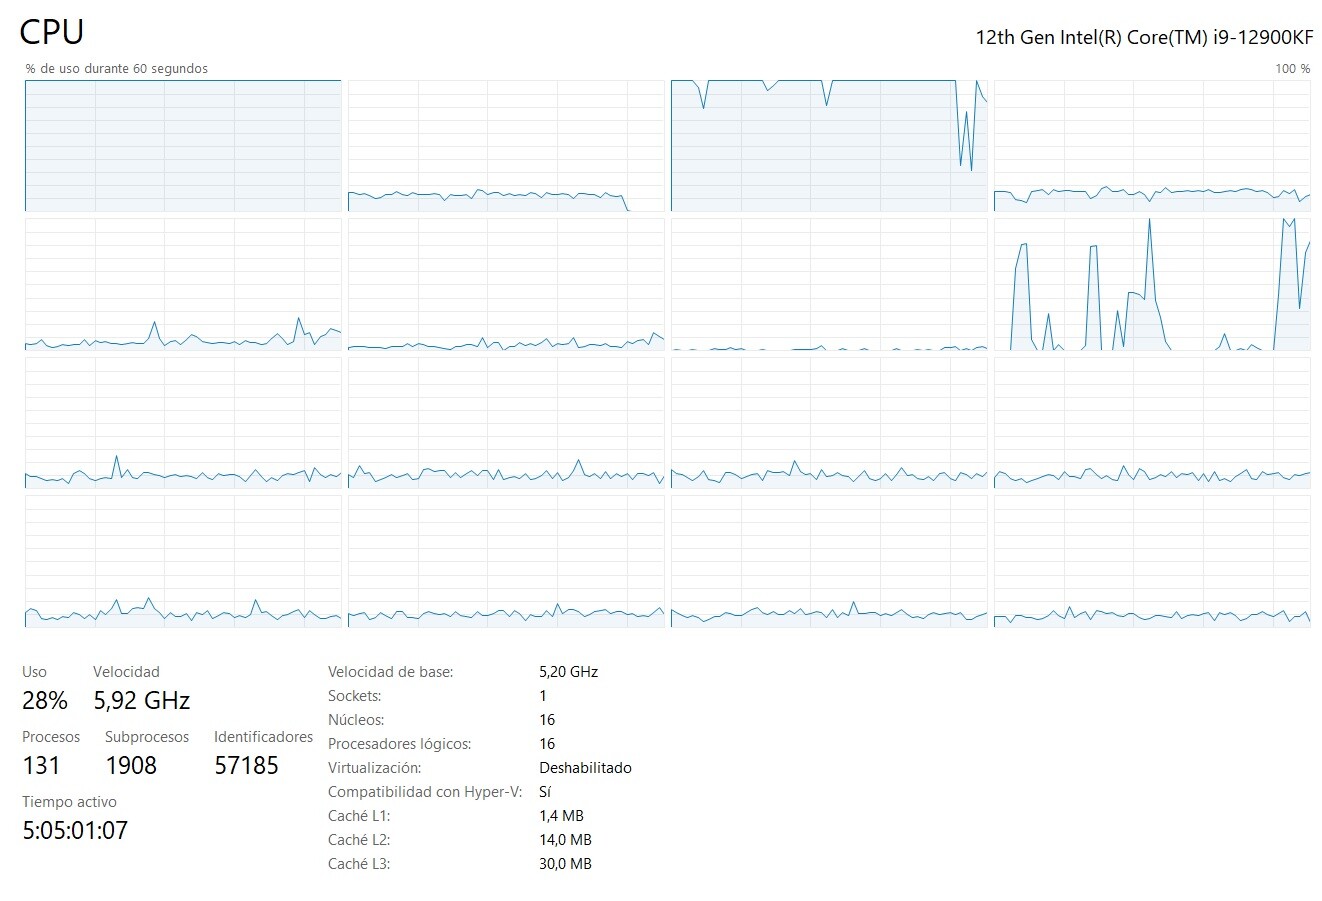Click the "Núcleos:" label
Viewport: 1322px width, 901px height.
356,720
